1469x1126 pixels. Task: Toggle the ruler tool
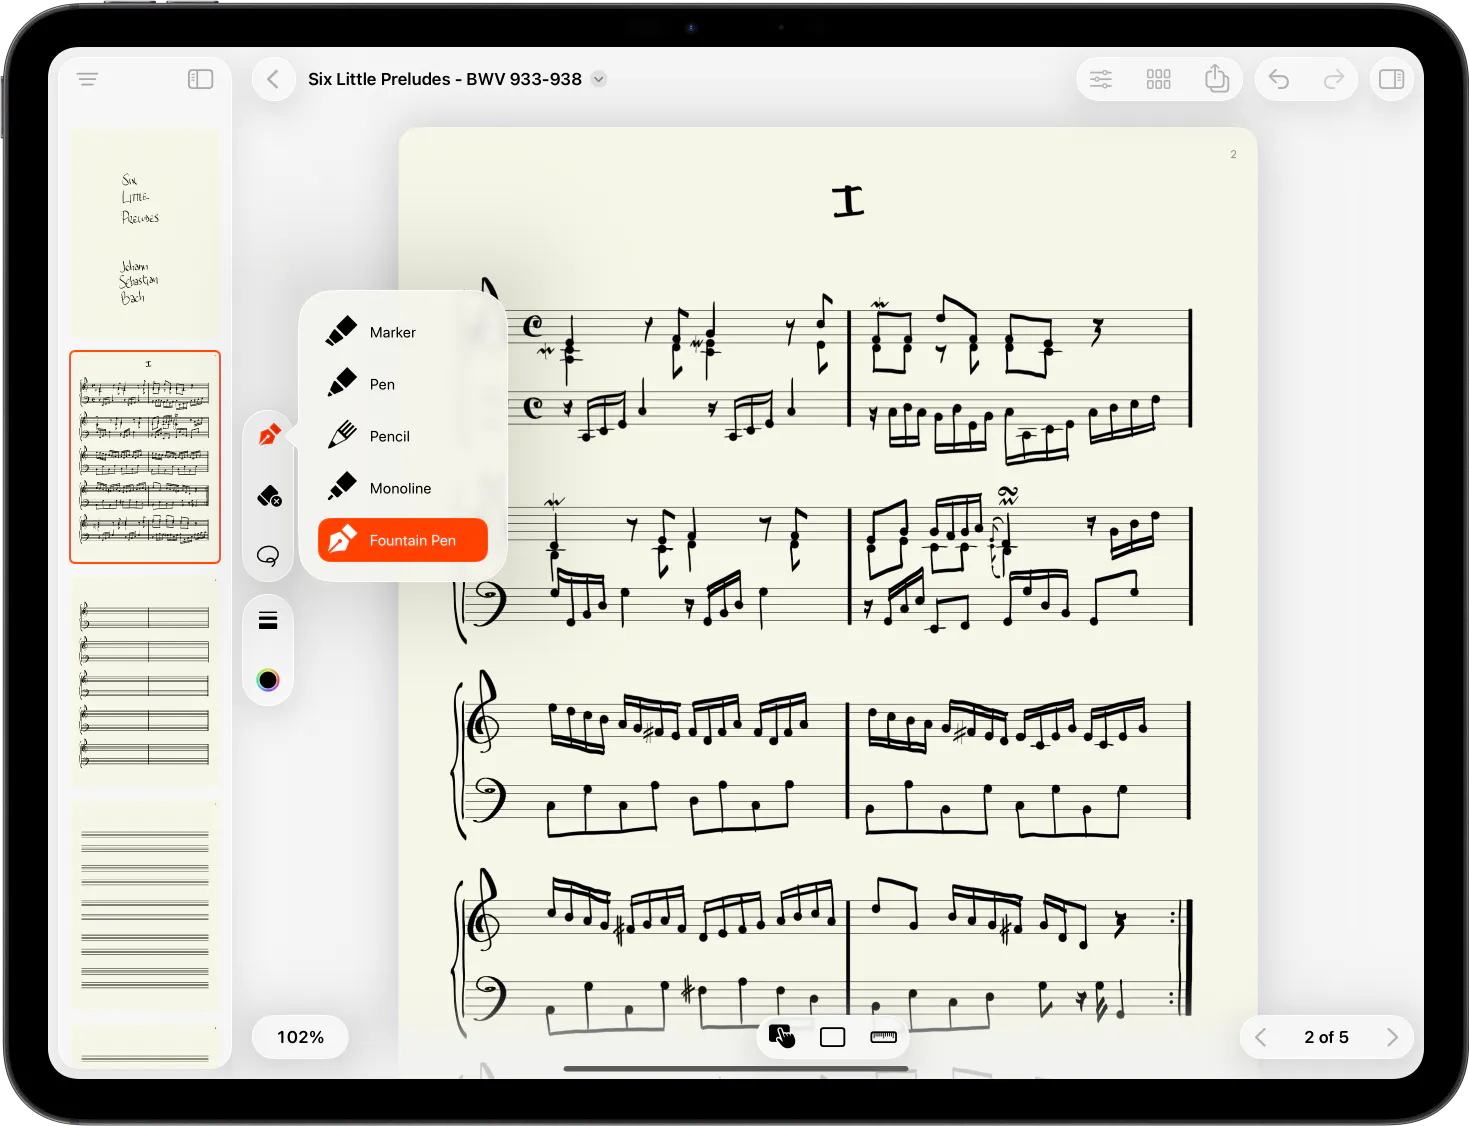(884, 1037)
